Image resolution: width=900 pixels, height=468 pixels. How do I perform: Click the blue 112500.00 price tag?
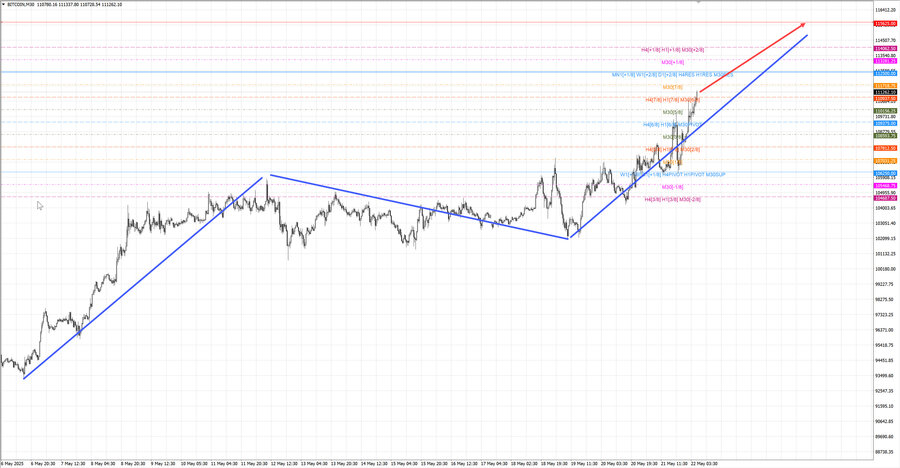pyautogui.click(x=884, y=73)
